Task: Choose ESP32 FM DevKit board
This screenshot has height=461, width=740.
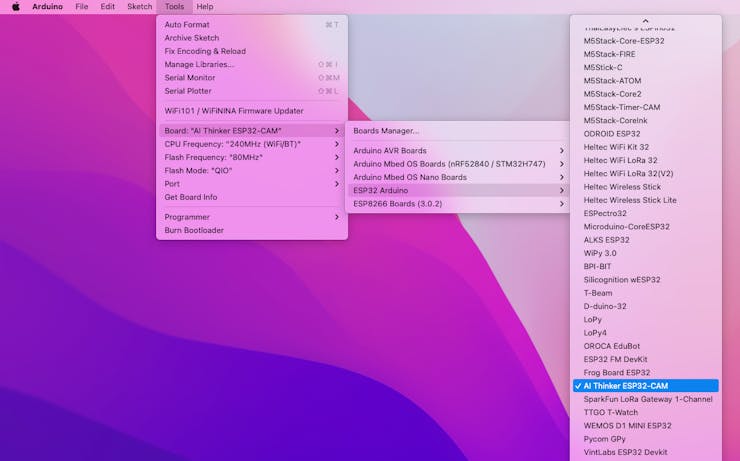Action: [x=646, y=359]
